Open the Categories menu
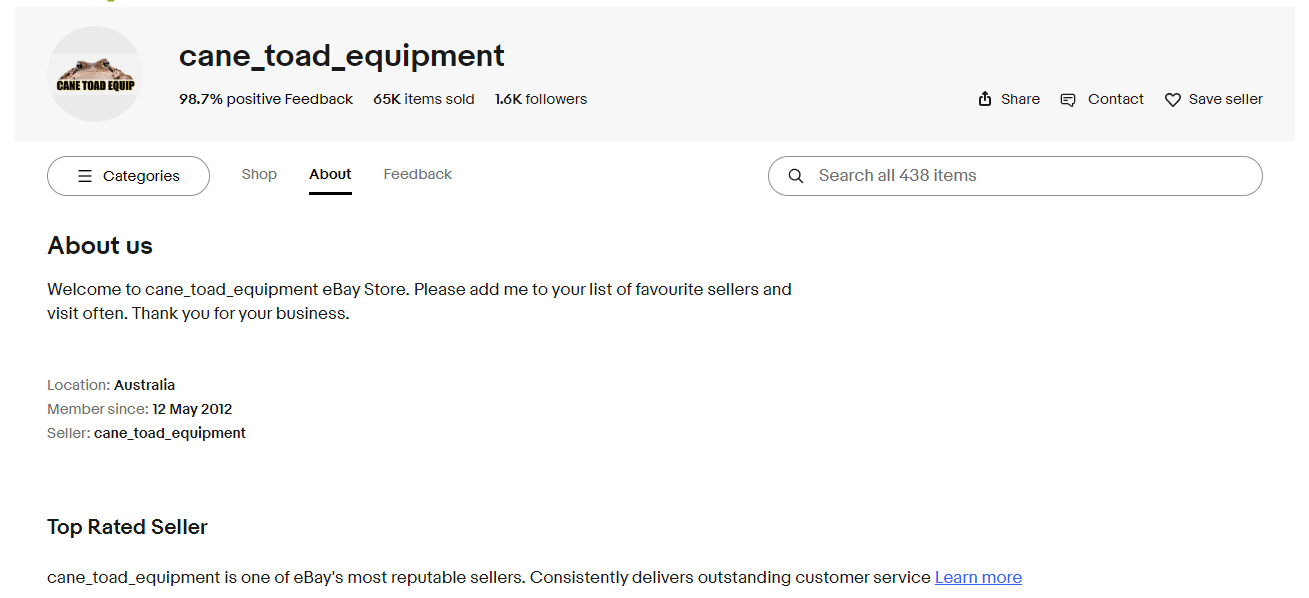The width and height of the screenshot is (1309, 598). 129,176
